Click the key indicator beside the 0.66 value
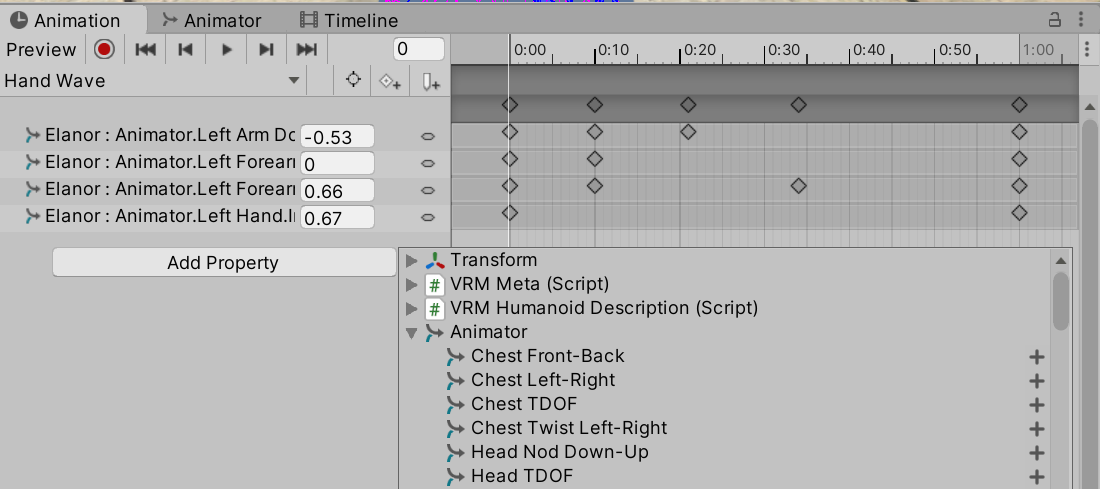 (x=427, y=191)
